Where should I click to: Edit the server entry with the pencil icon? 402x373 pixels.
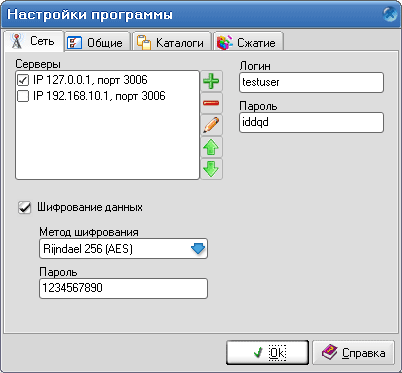(x=211, y=125)
